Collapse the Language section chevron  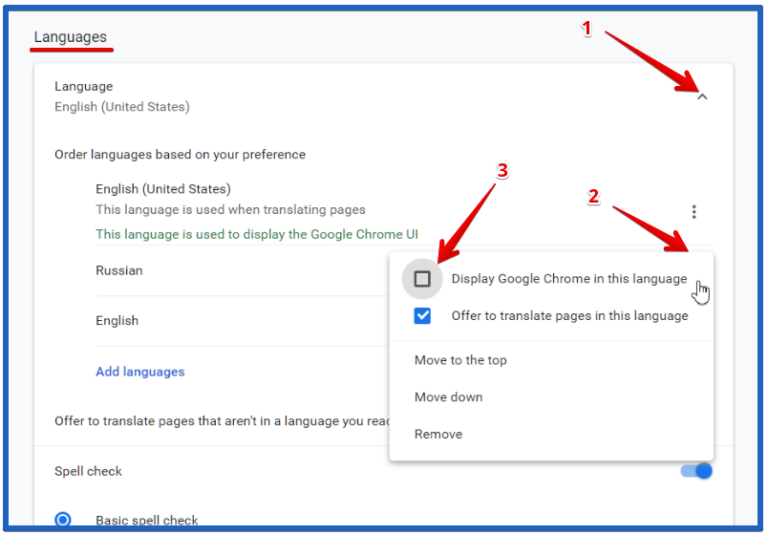(702, 97)
